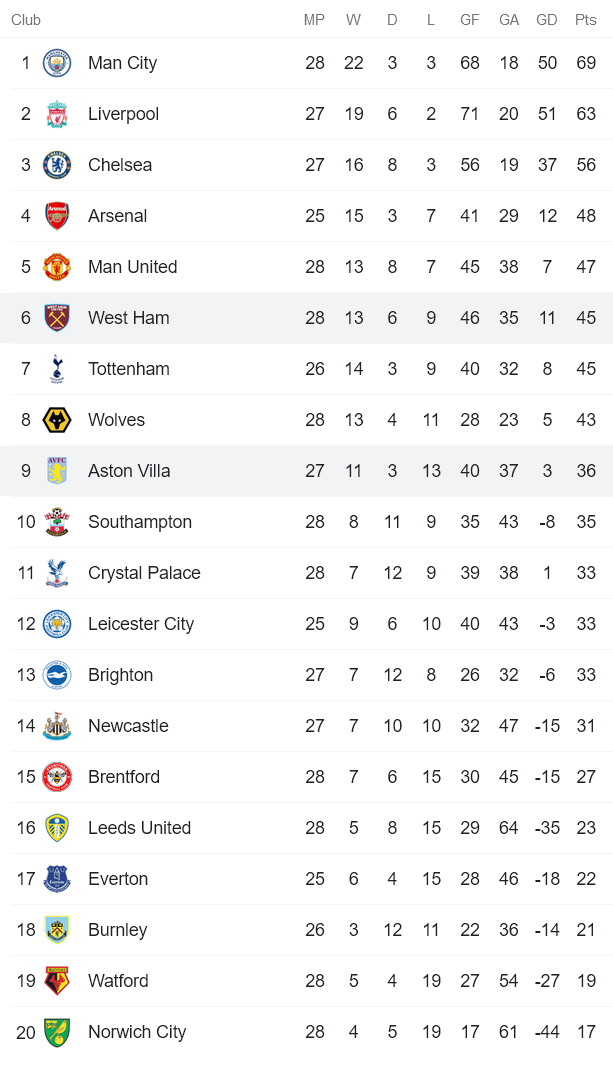Click the Tottenham cockerel logo
The height and width of the screenshot is (1069, 613).
[x=57, y=369]
